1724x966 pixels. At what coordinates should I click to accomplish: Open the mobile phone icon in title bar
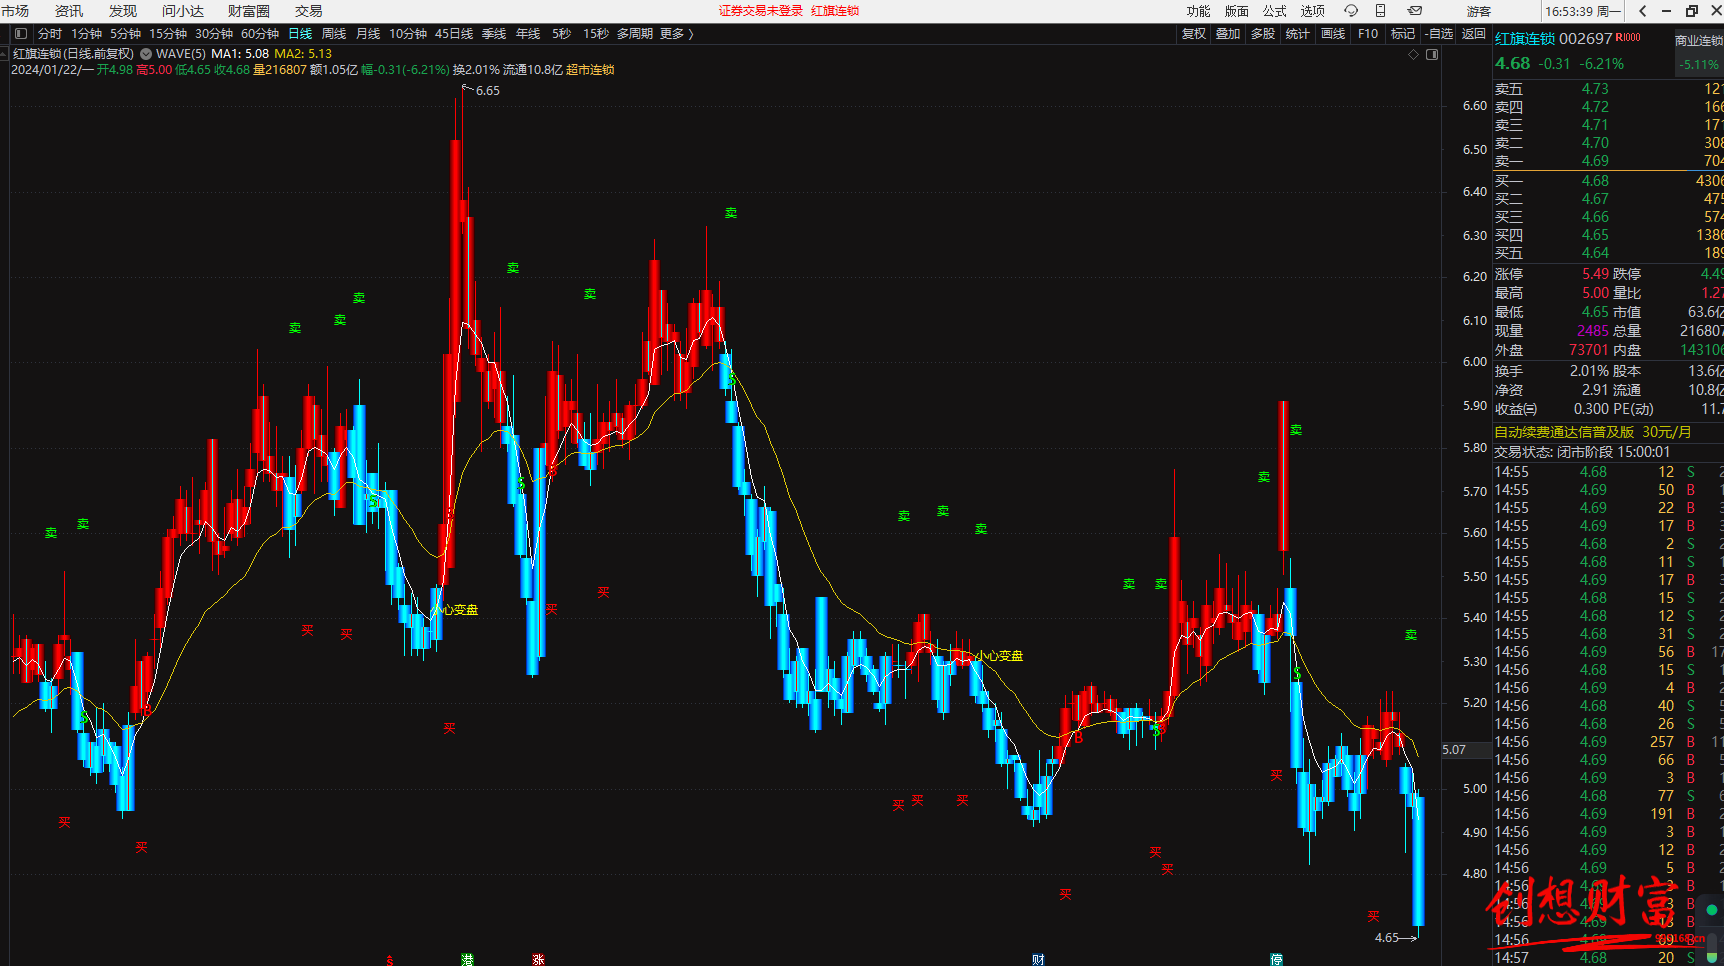pyautogui.click(x=1381, y=11)
